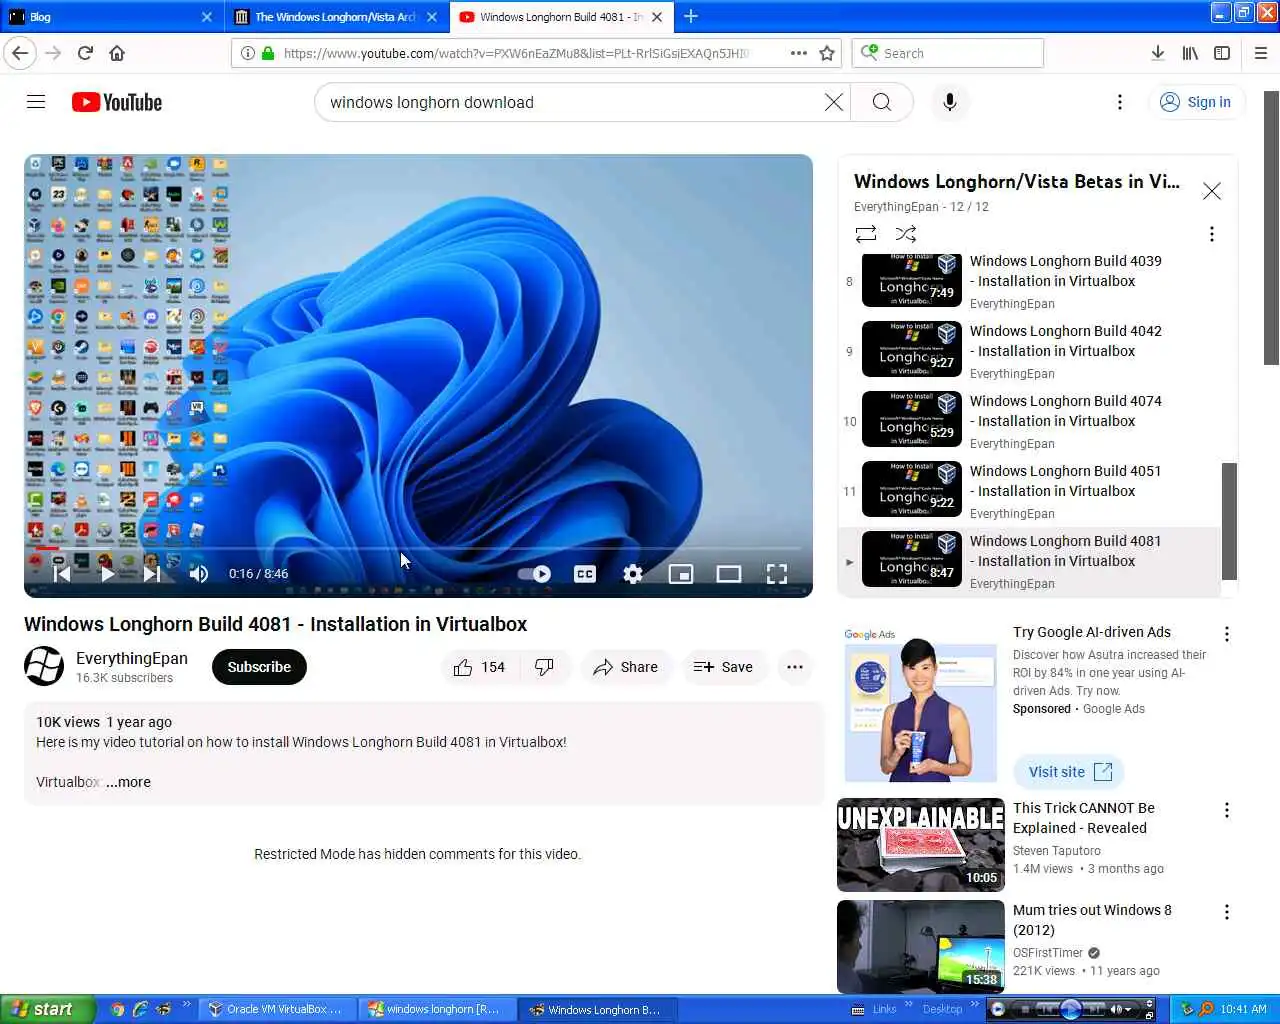Select Longhorn Build 4039 playlist video

(1030, 282)
